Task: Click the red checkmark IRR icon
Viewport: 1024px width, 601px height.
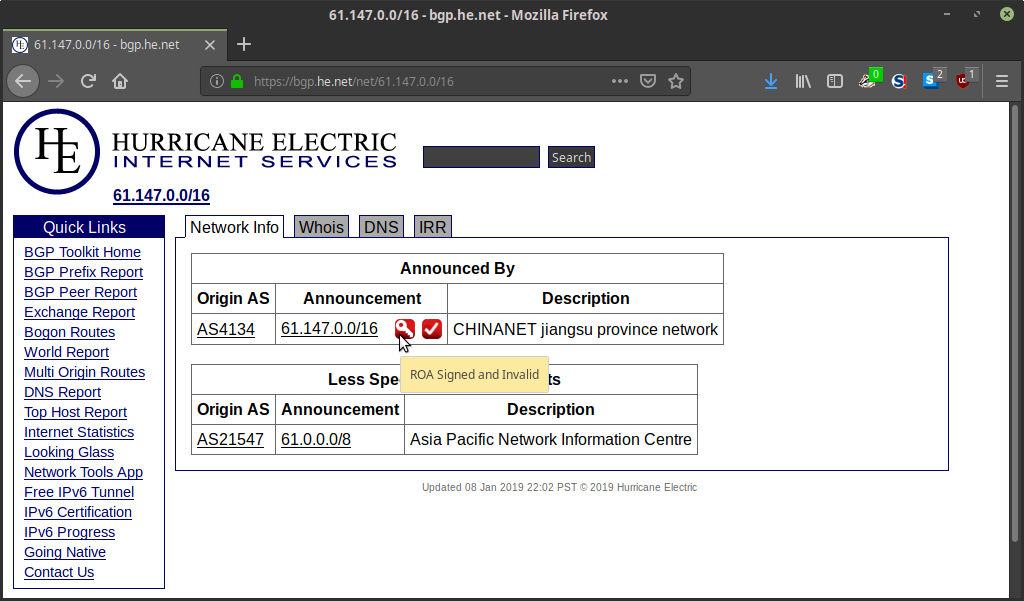Action: pyautogui.click(x=432, y=329)
